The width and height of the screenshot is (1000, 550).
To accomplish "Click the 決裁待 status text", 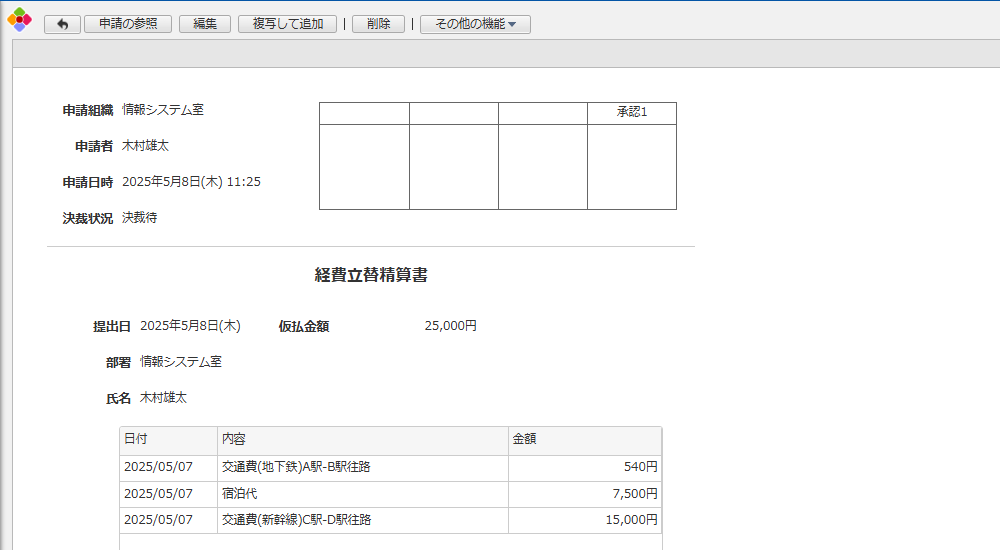I will coord(139,218).
